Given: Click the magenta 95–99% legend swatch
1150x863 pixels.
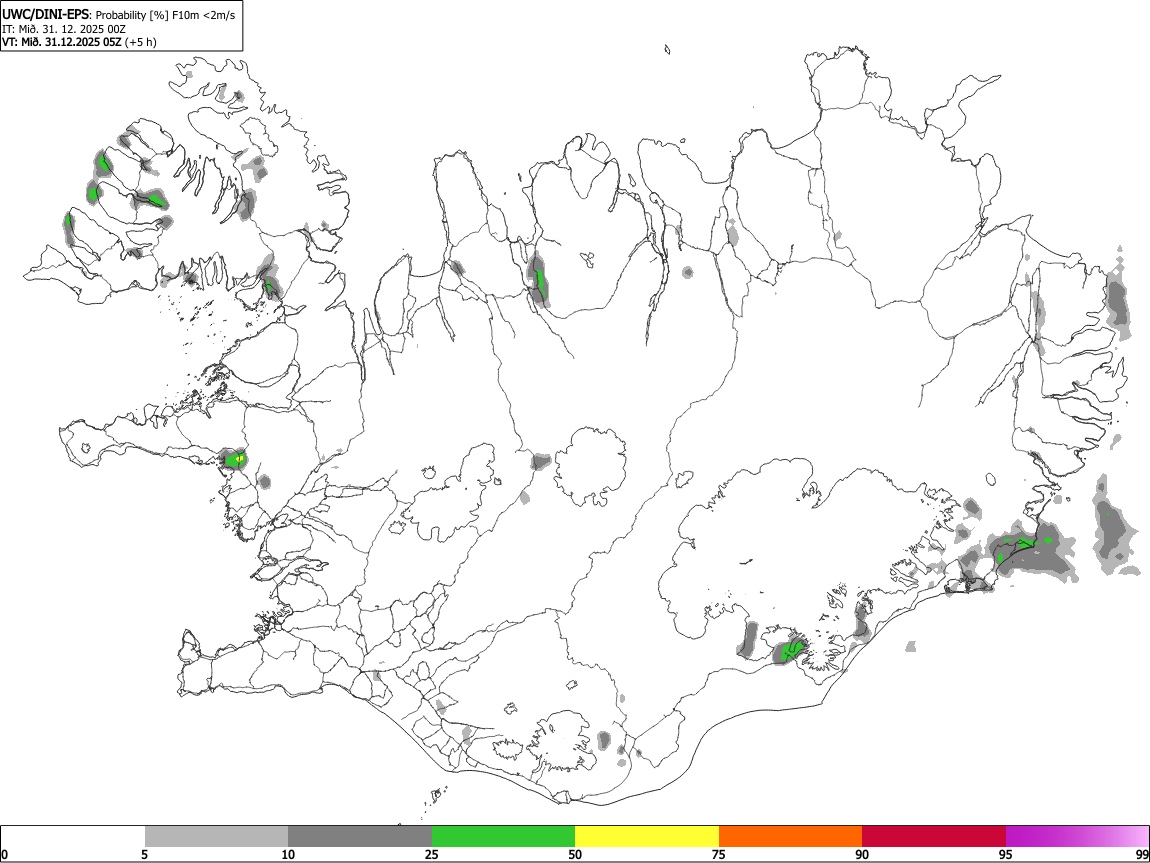Looking at the screenshot, I should point(1077,837).
